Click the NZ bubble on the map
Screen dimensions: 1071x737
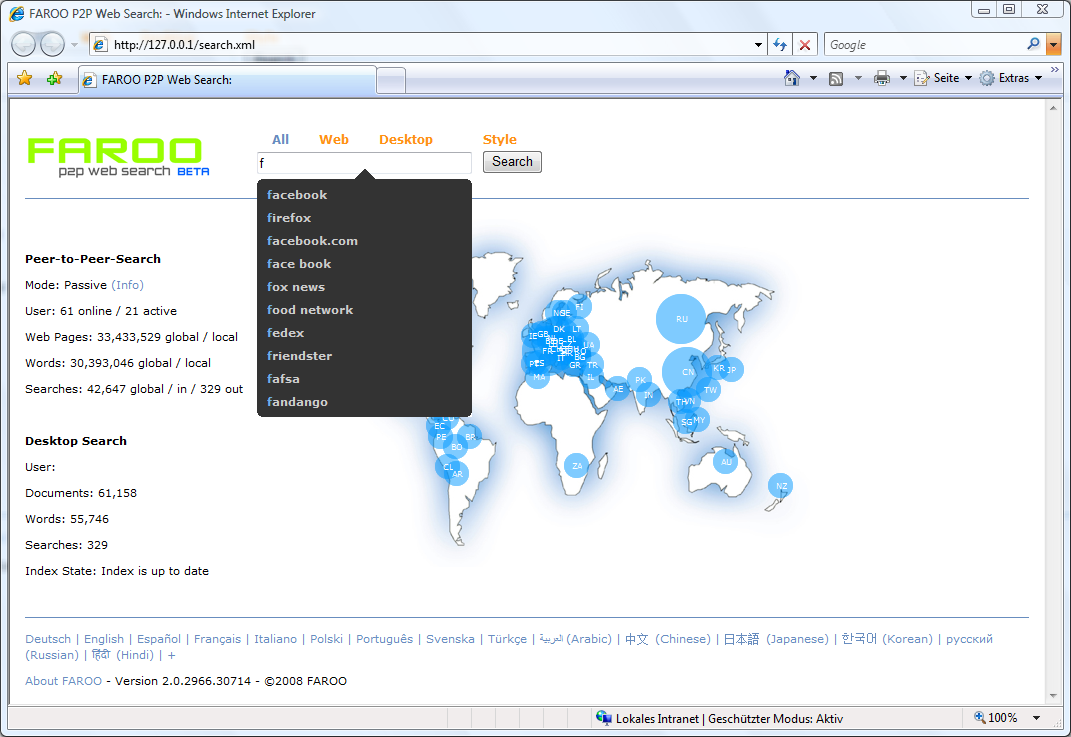[781, 486]
